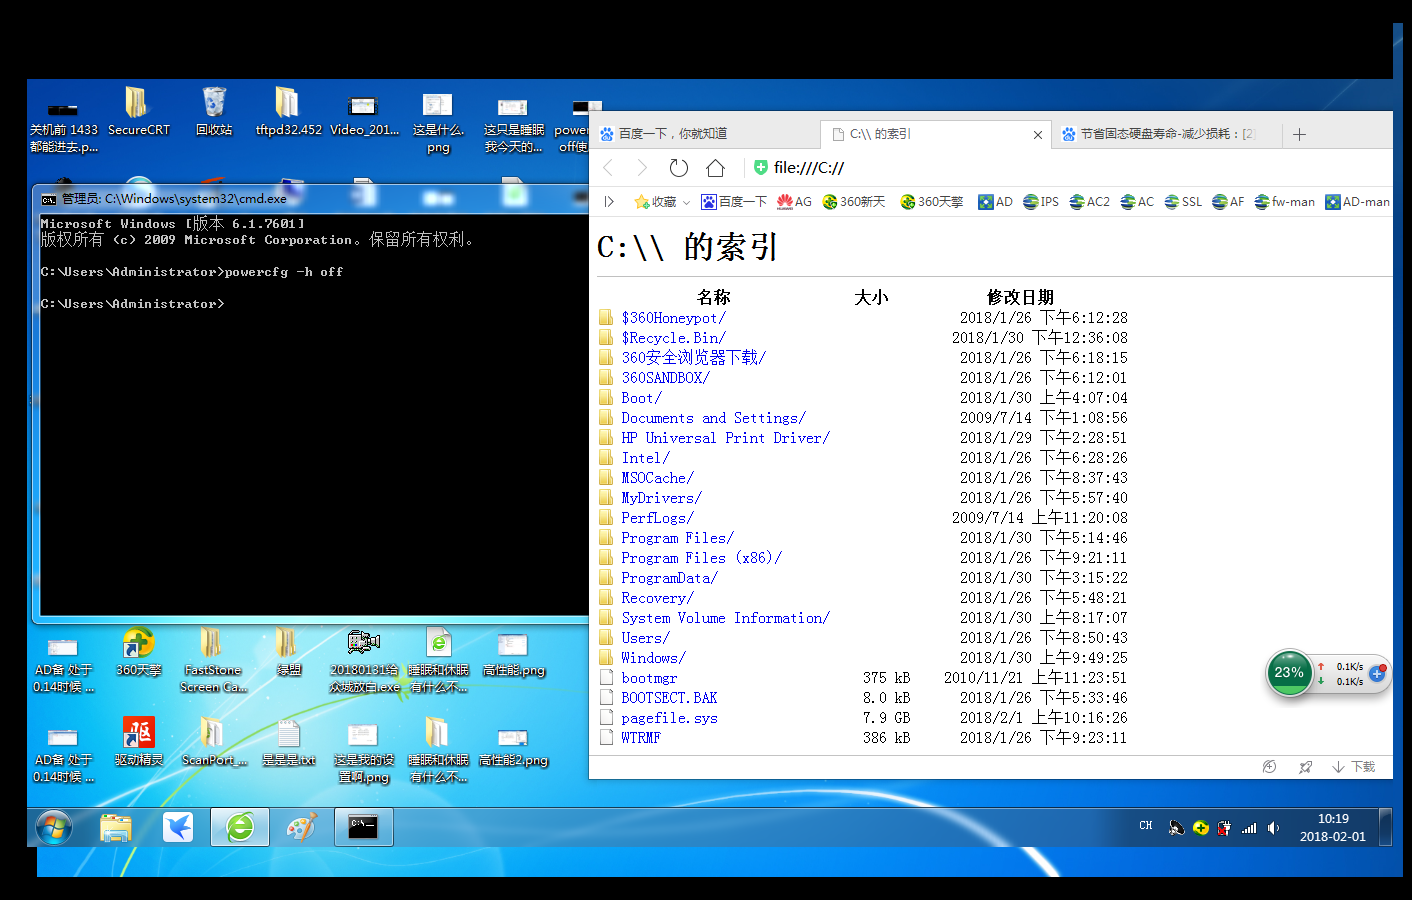Select the tftpd32.452 desktop folder
Screen dimensions: 1412x900
288,111
